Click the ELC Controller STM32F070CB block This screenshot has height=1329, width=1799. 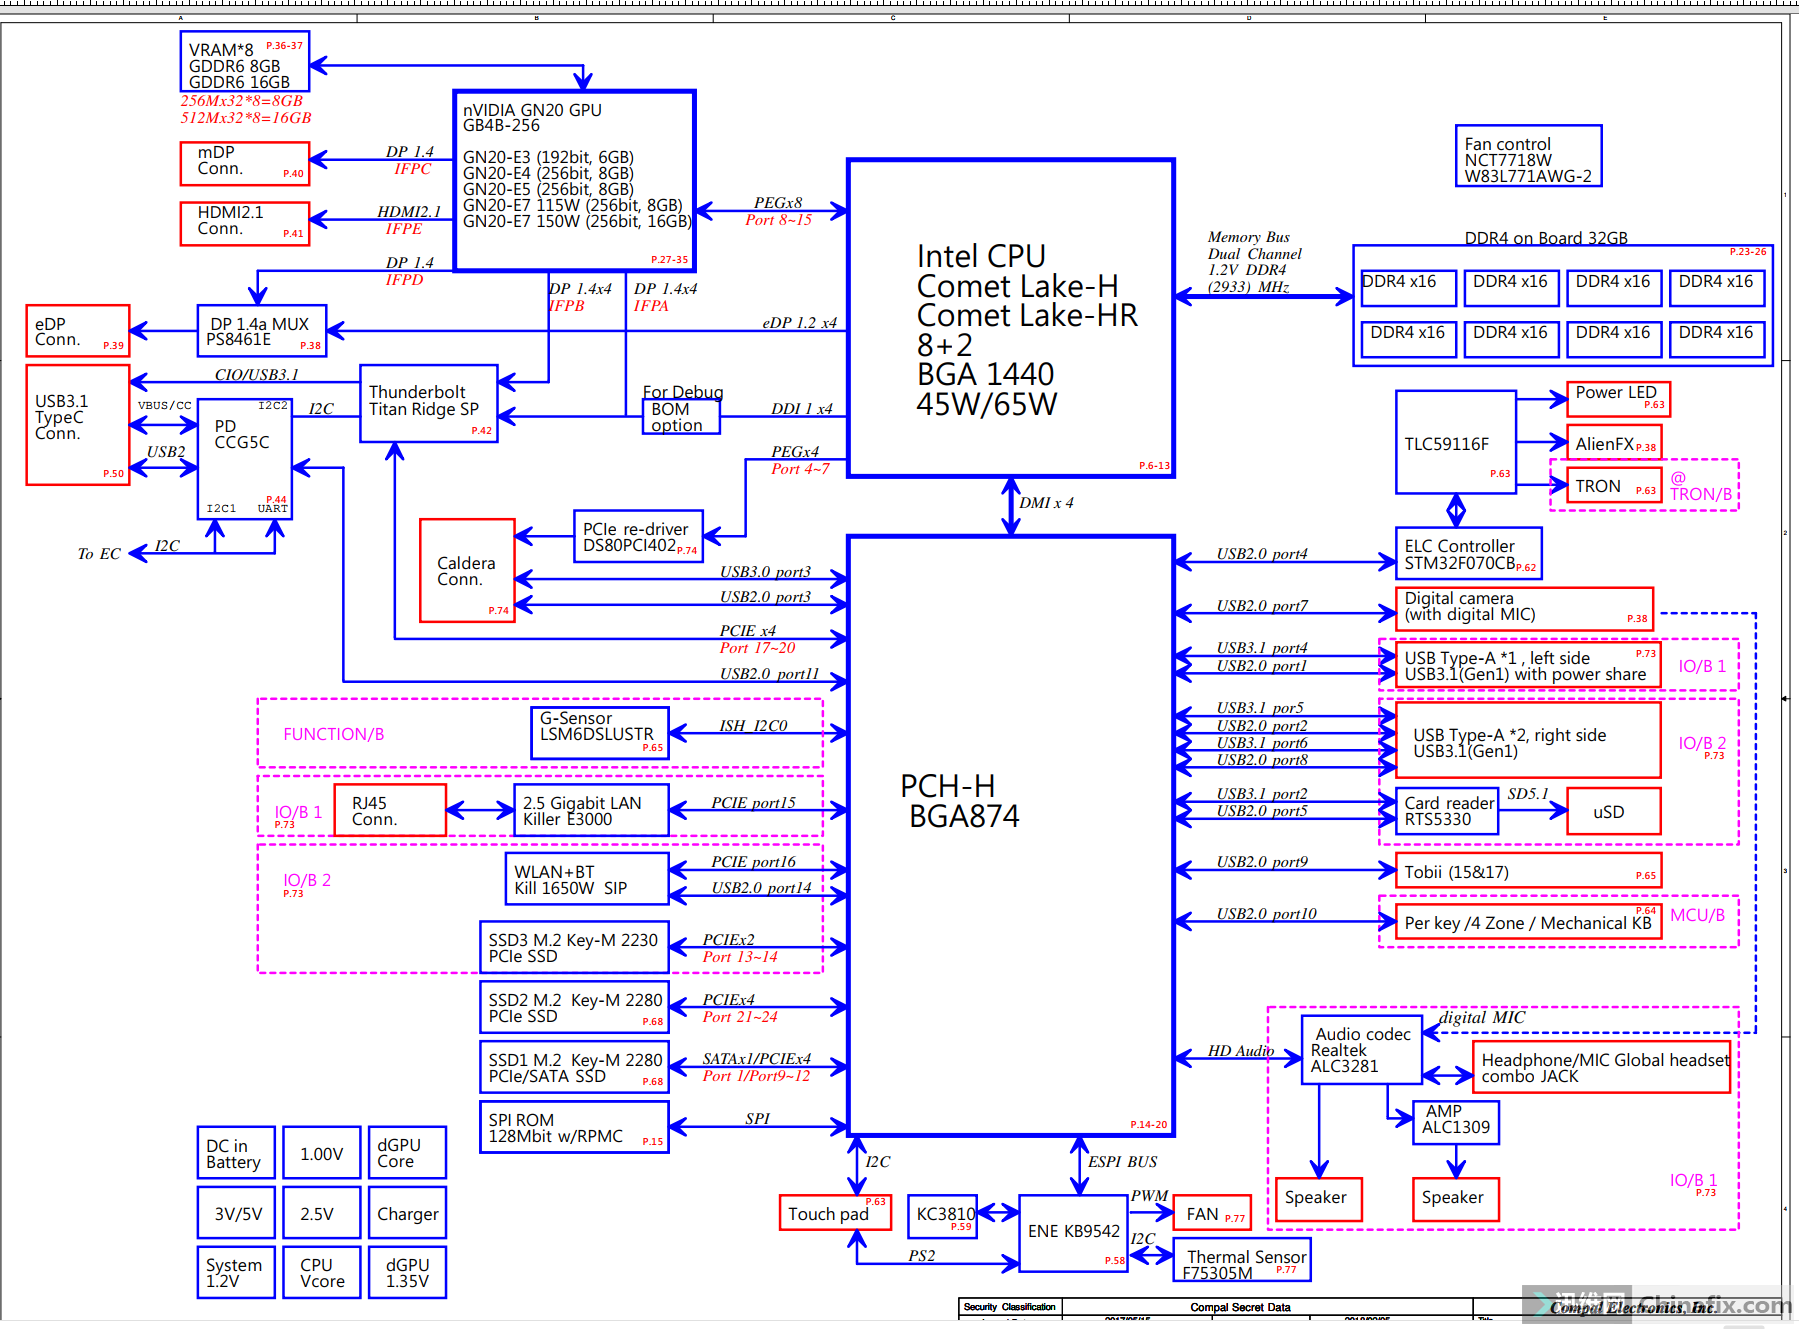(x=1468, y=554)
